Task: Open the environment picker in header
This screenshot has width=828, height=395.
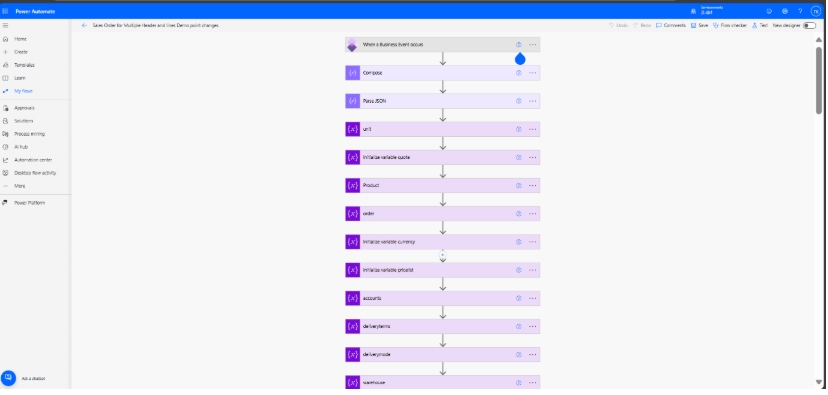Action: click(x=708, y=11)
